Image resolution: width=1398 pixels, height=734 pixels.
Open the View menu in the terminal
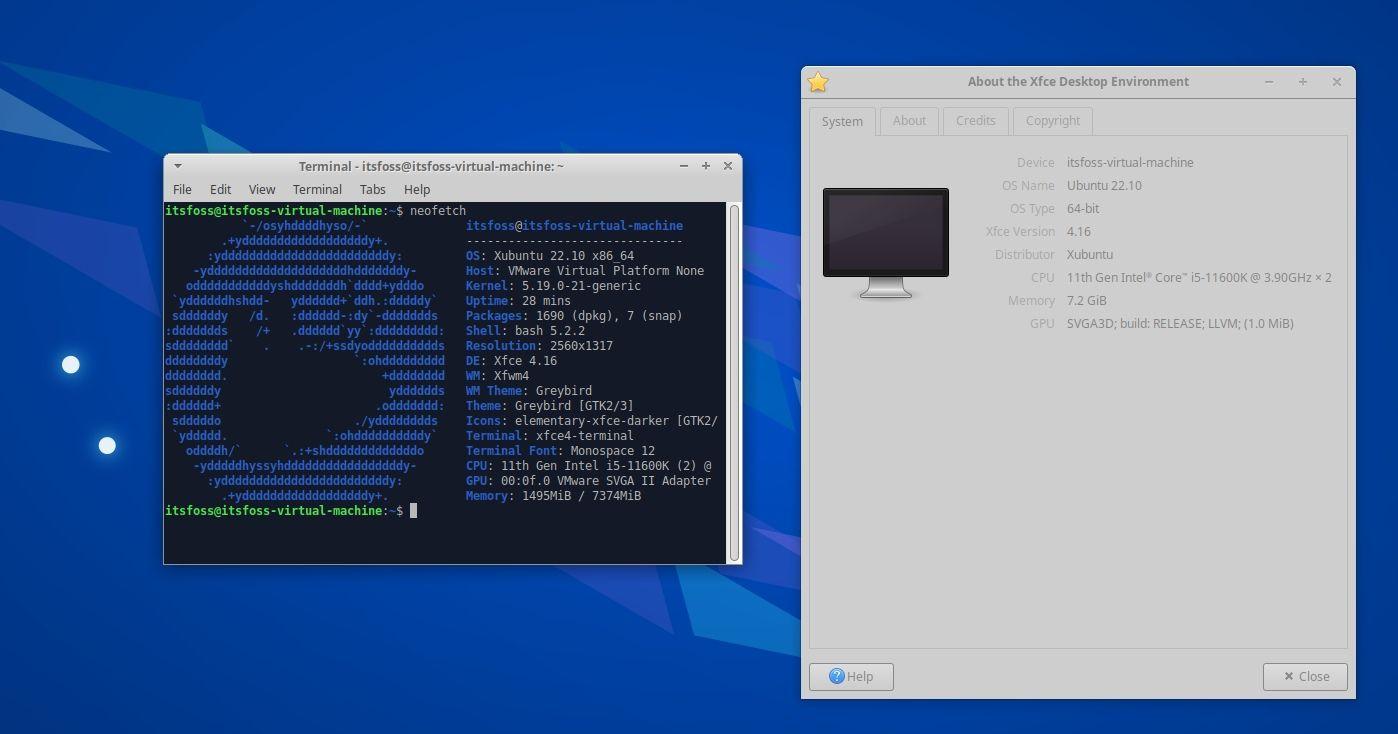tap(261, 189)
